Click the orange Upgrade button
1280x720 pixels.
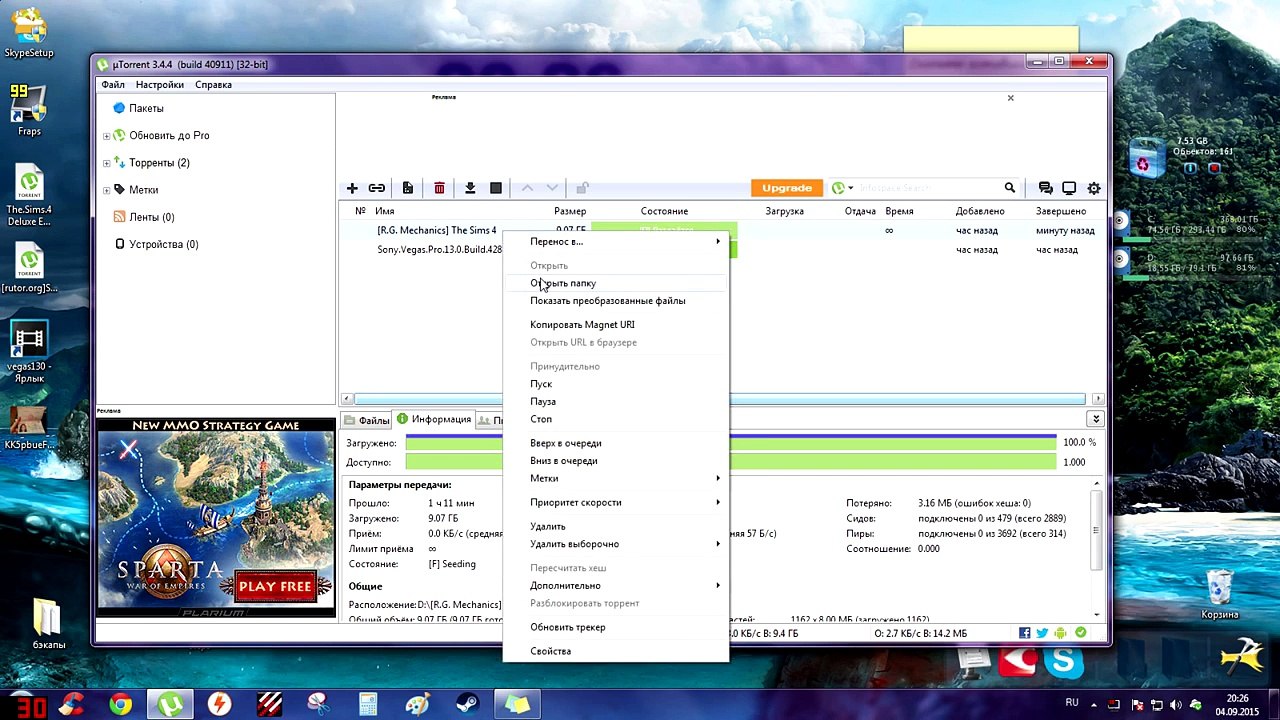[787, 188]
